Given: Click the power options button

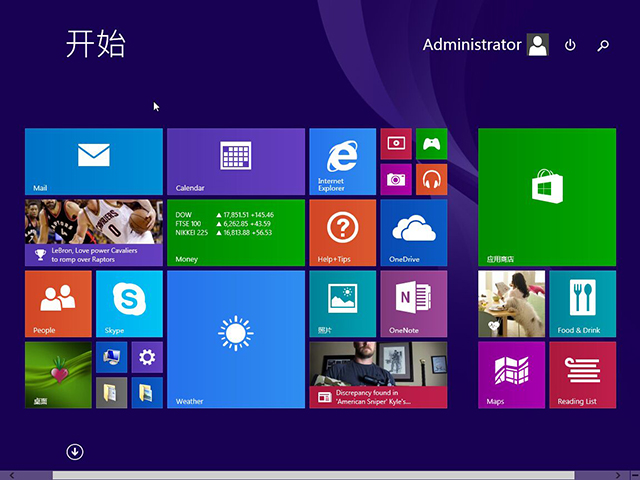Looking at the screenshot, I should coord(570,45).
